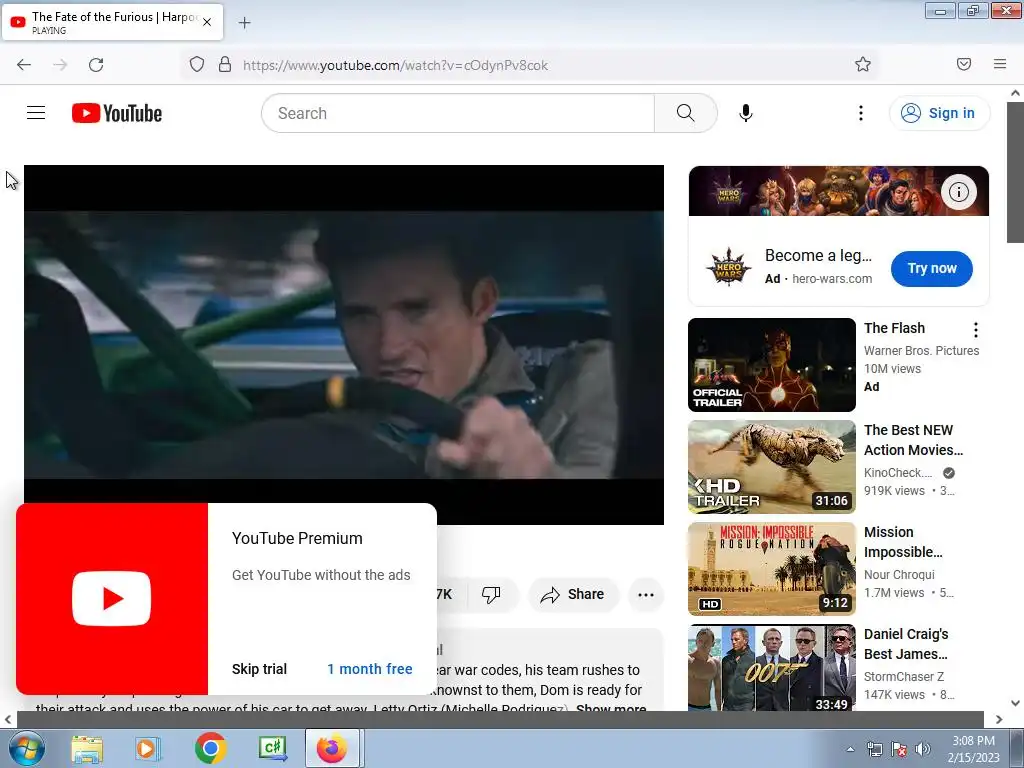Go back with browser back arrow
Screen dimensions: 1024x768
coord(24,64)
